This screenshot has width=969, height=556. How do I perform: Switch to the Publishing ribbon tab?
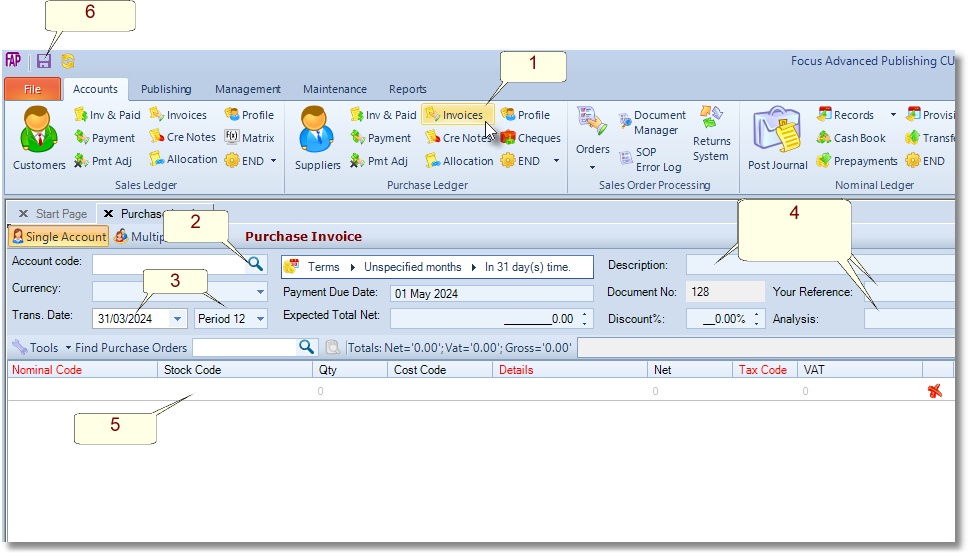pos(166,89)
